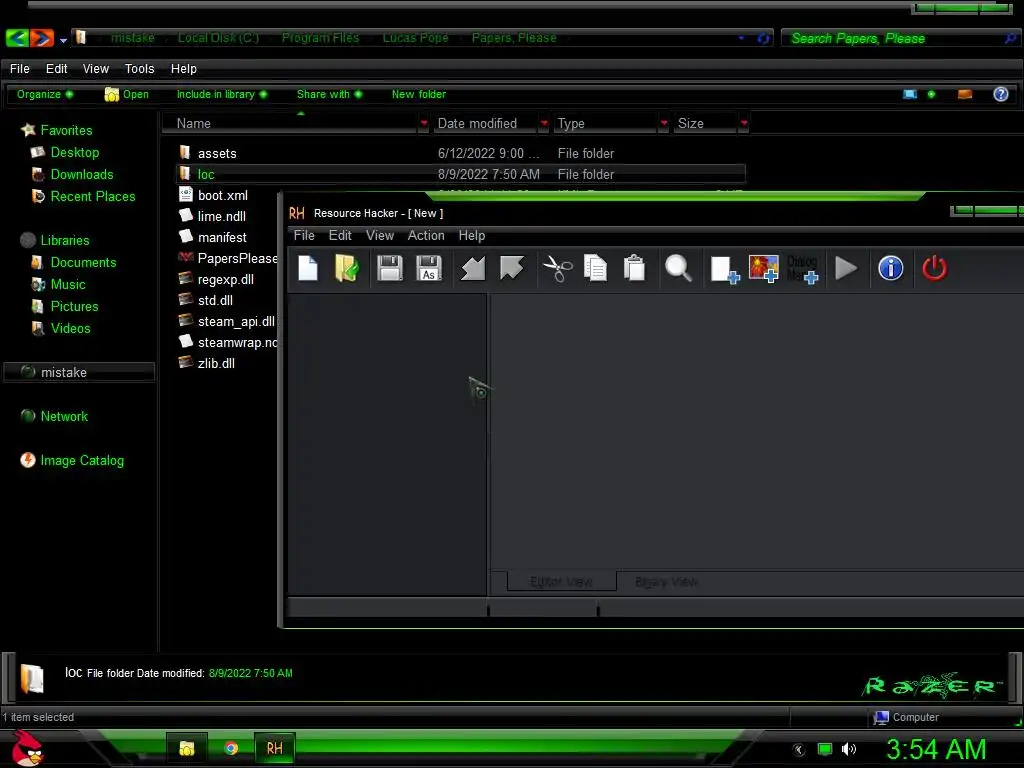Open Resource Hacker Edit menu
This screenshot has height=768, width=1024.
(340, 236)
